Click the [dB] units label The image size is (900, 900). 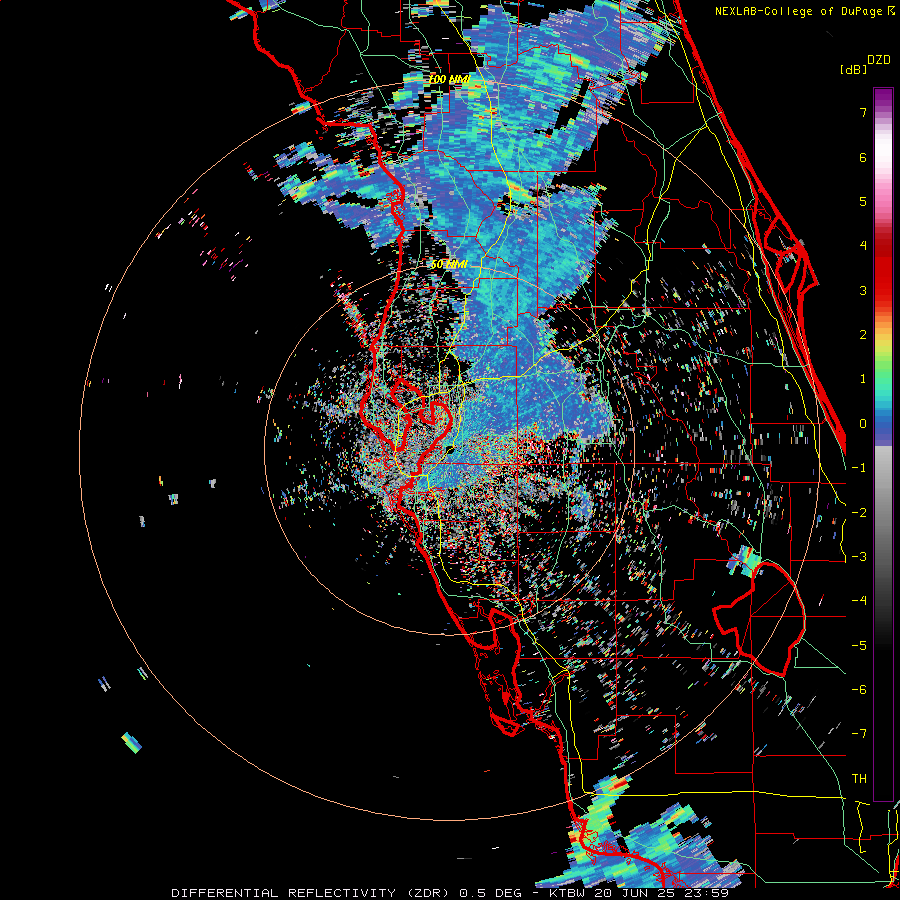pos(853,69)
